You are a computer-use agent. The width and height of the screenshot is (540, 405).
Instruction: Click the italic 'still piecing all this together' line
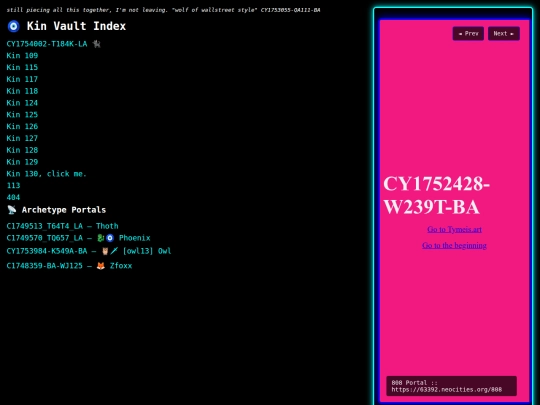(x=163, y=10)
